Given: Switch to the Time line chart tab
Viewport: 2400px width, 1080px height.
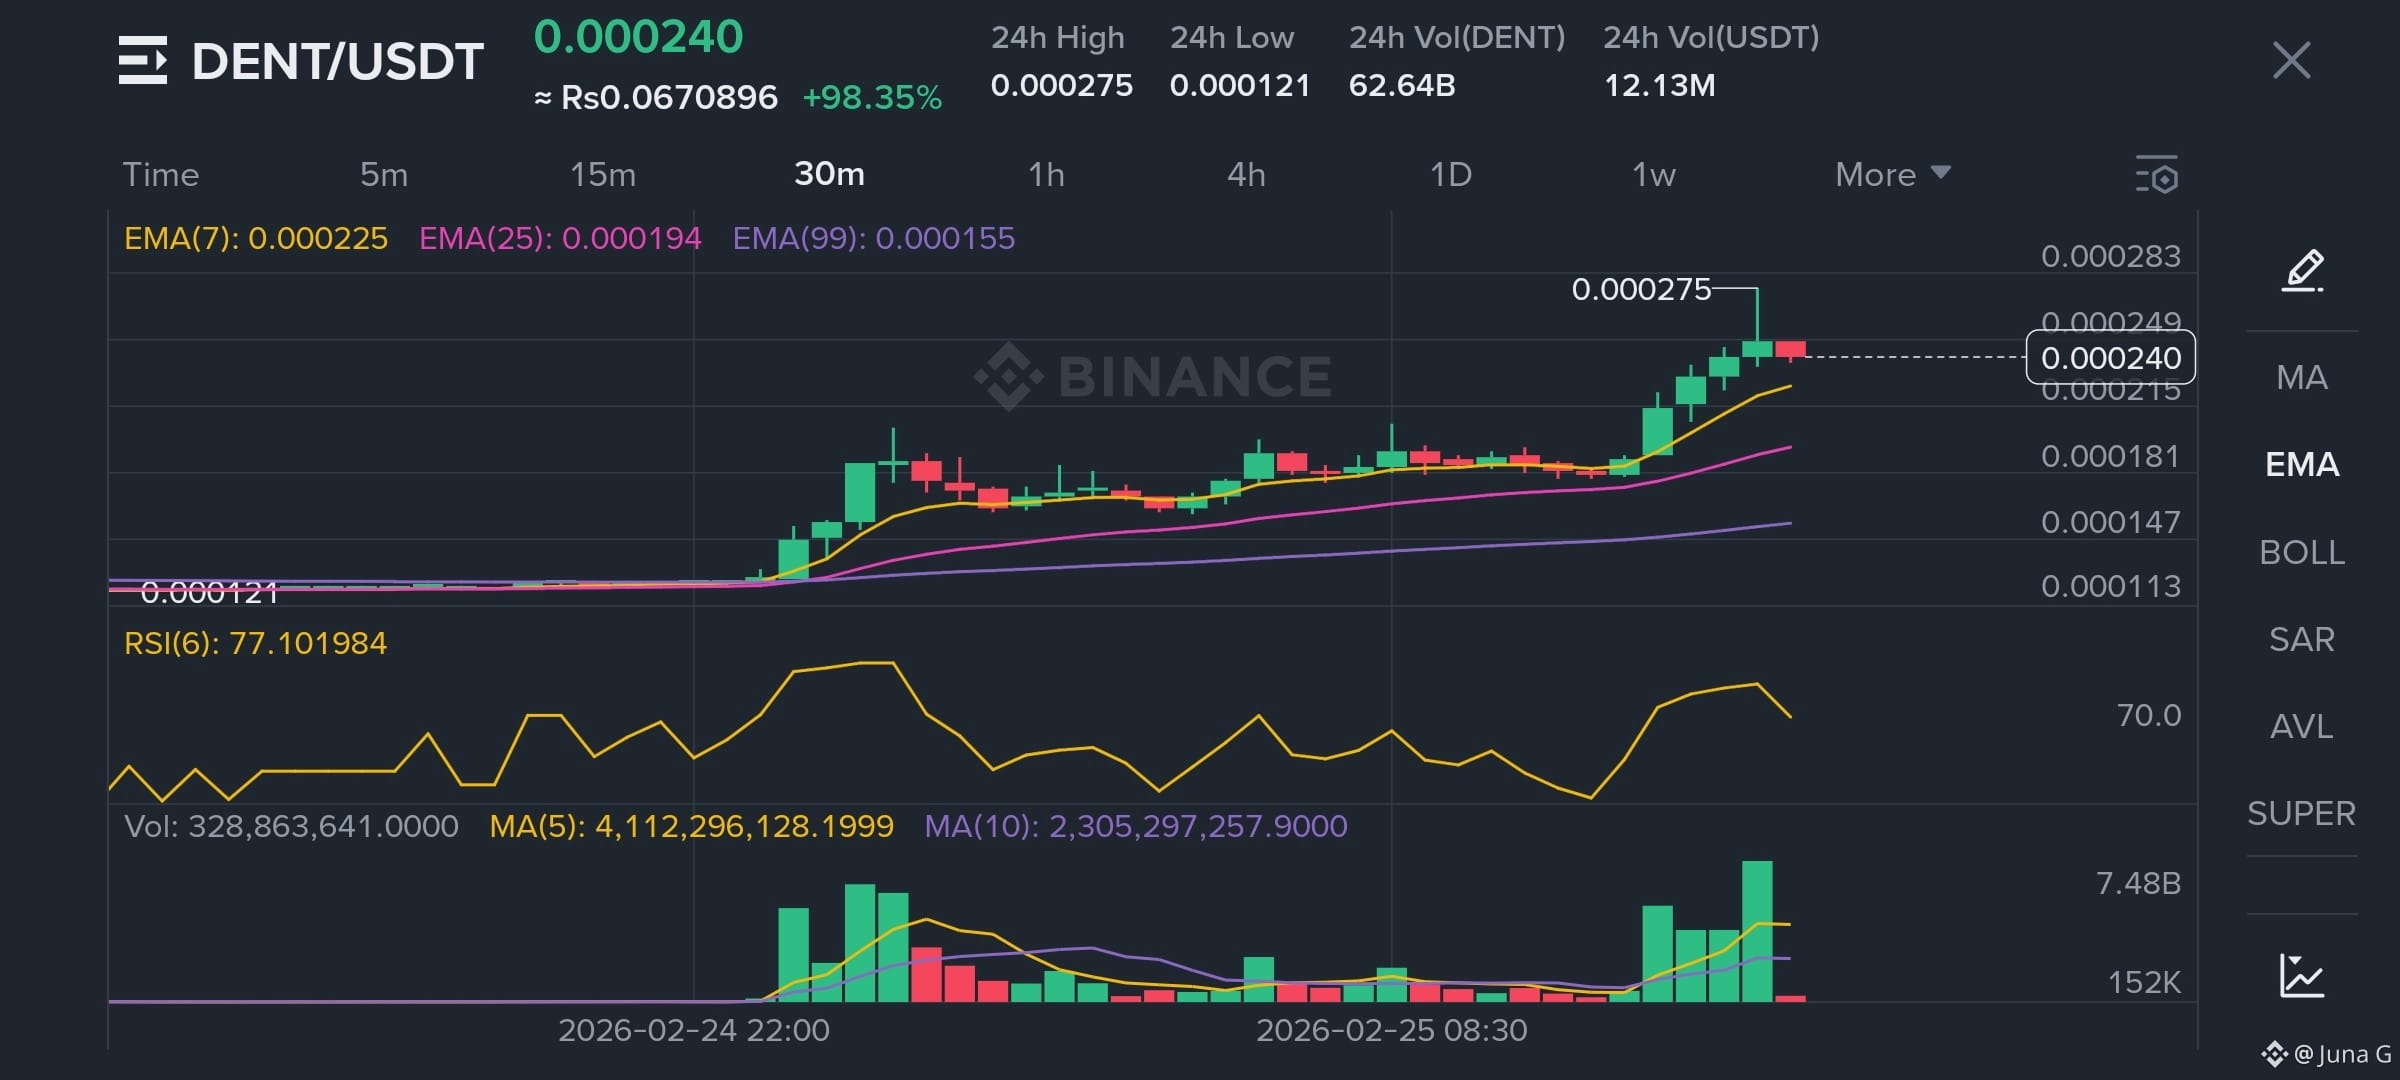Looking at the screenshot, I should (161, 174).
